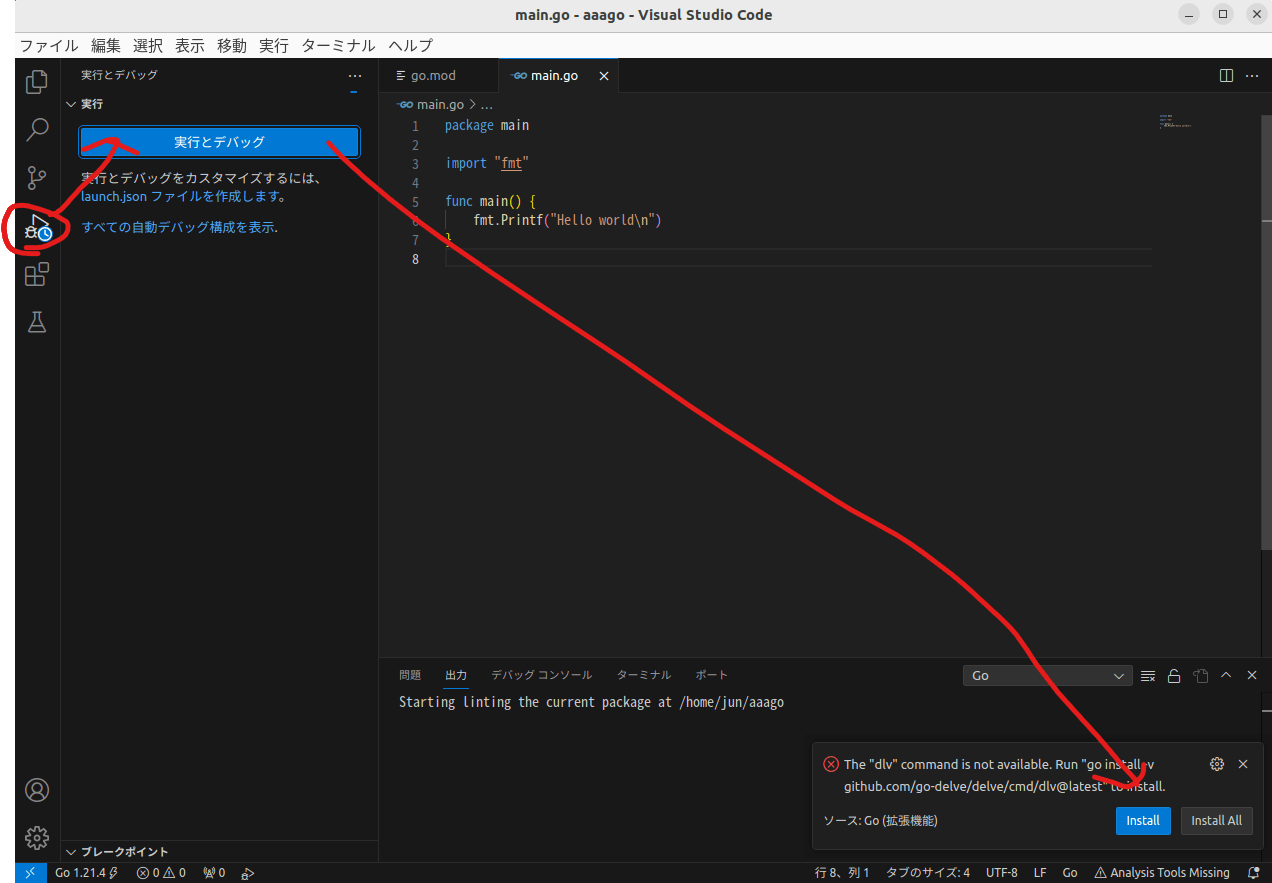This screenshot has width=1272, height=883.
Task: Open the Accounts icon in activity bar
Action: pyautogui.click(x=37, y=790)
